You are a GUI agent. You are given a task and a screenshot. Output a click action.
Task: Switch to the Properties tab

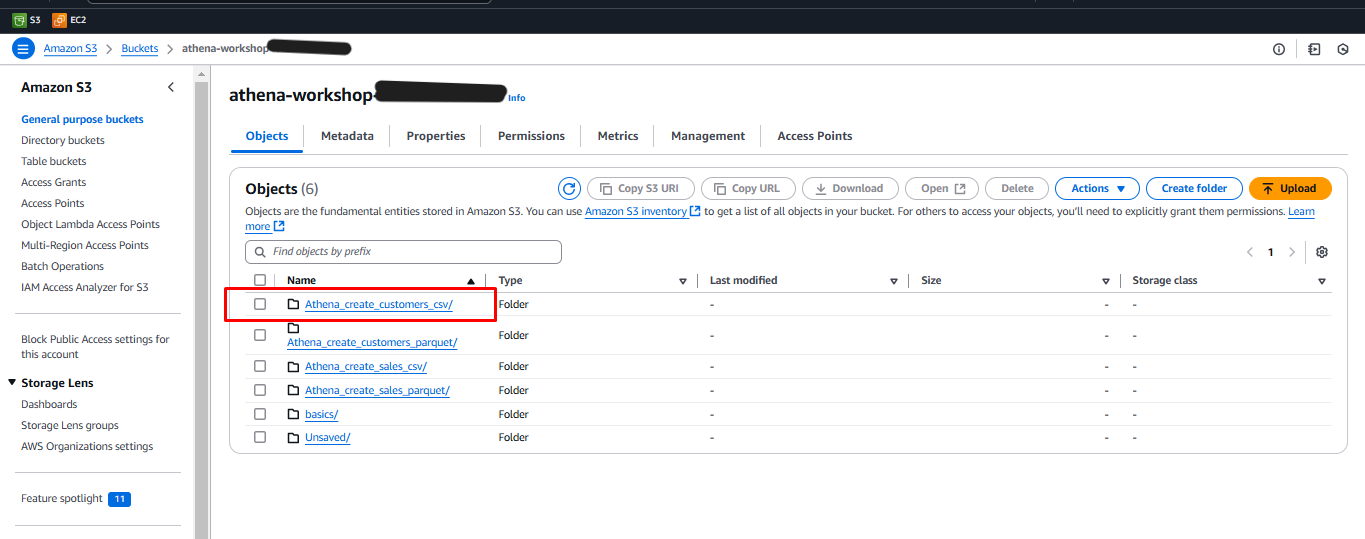(435, 136)
